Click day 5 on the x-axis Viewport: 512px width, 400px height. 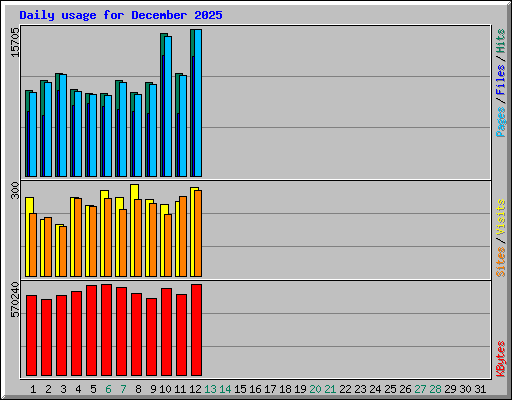click(93, 389)
